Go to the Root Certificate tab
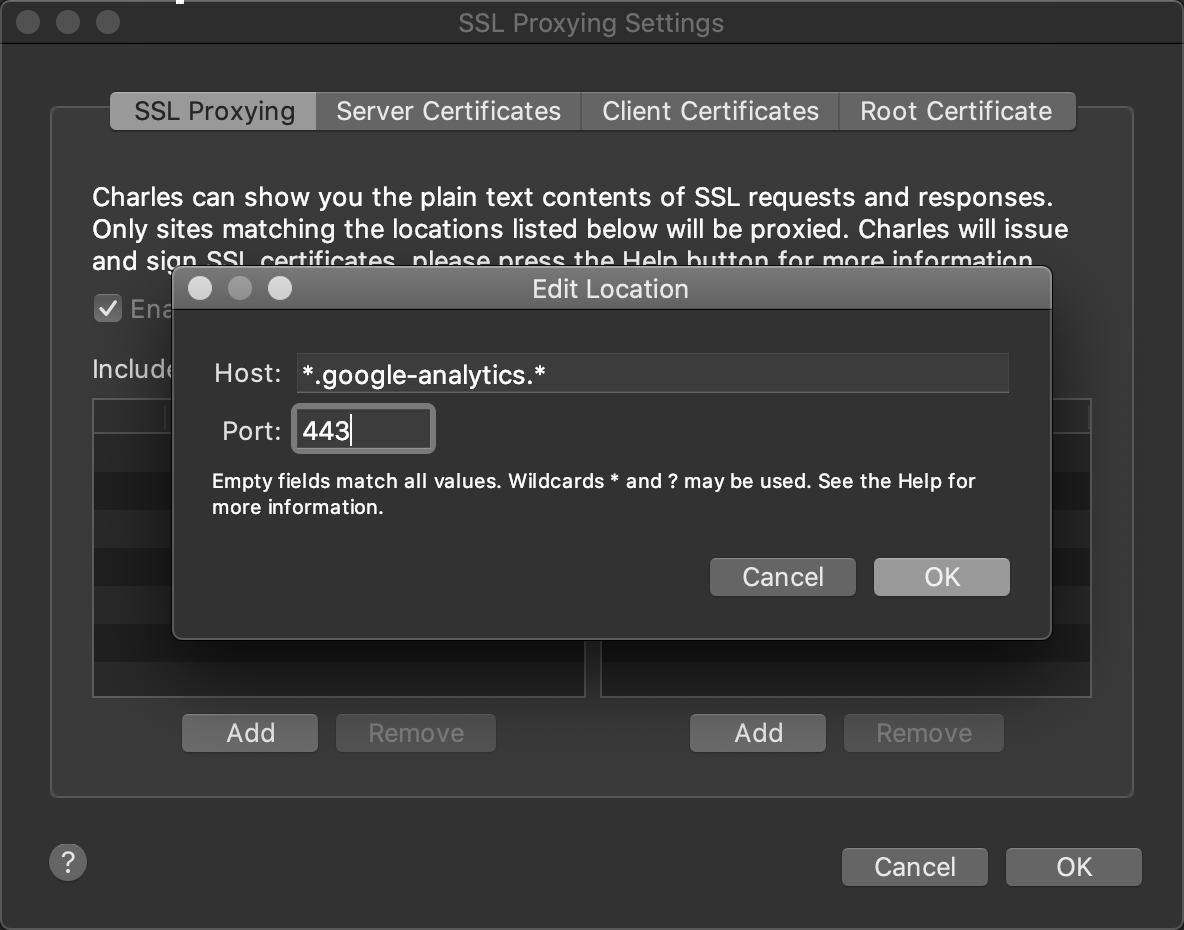1184x930 pixels. (956, 111)
